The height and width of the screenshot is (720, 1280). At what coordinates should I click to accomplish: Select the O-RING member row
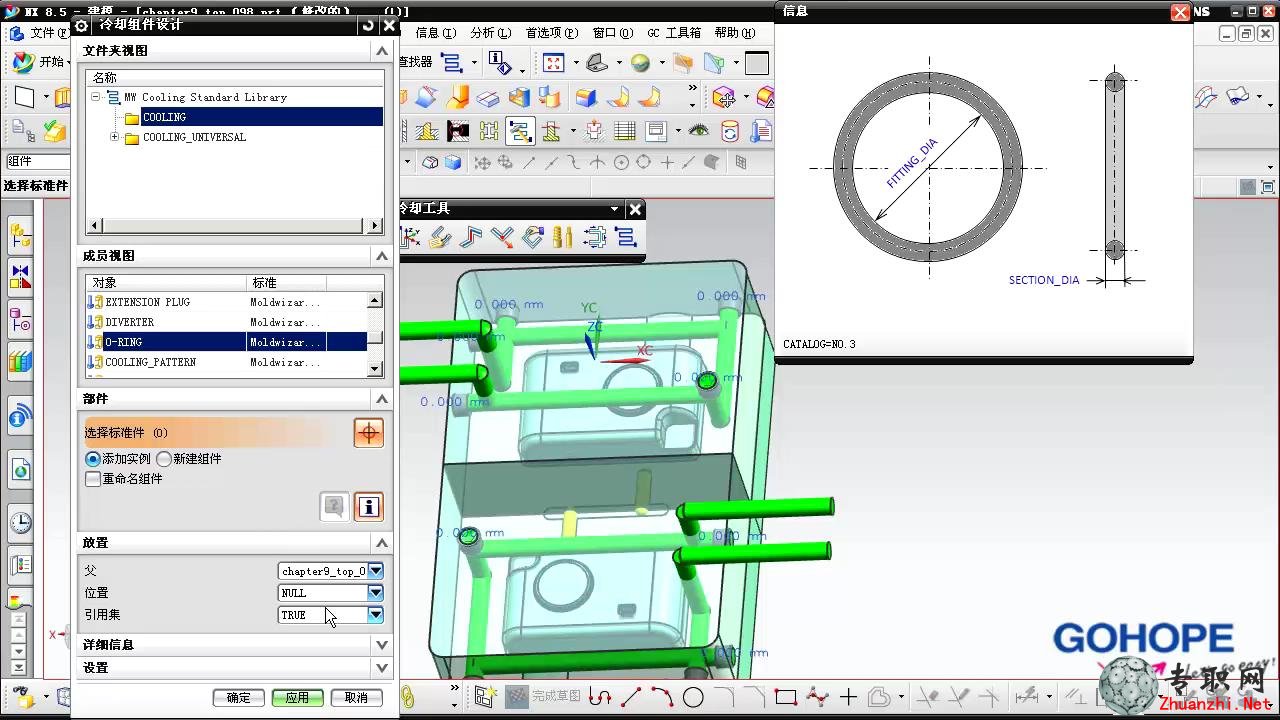tap(227, 342)
